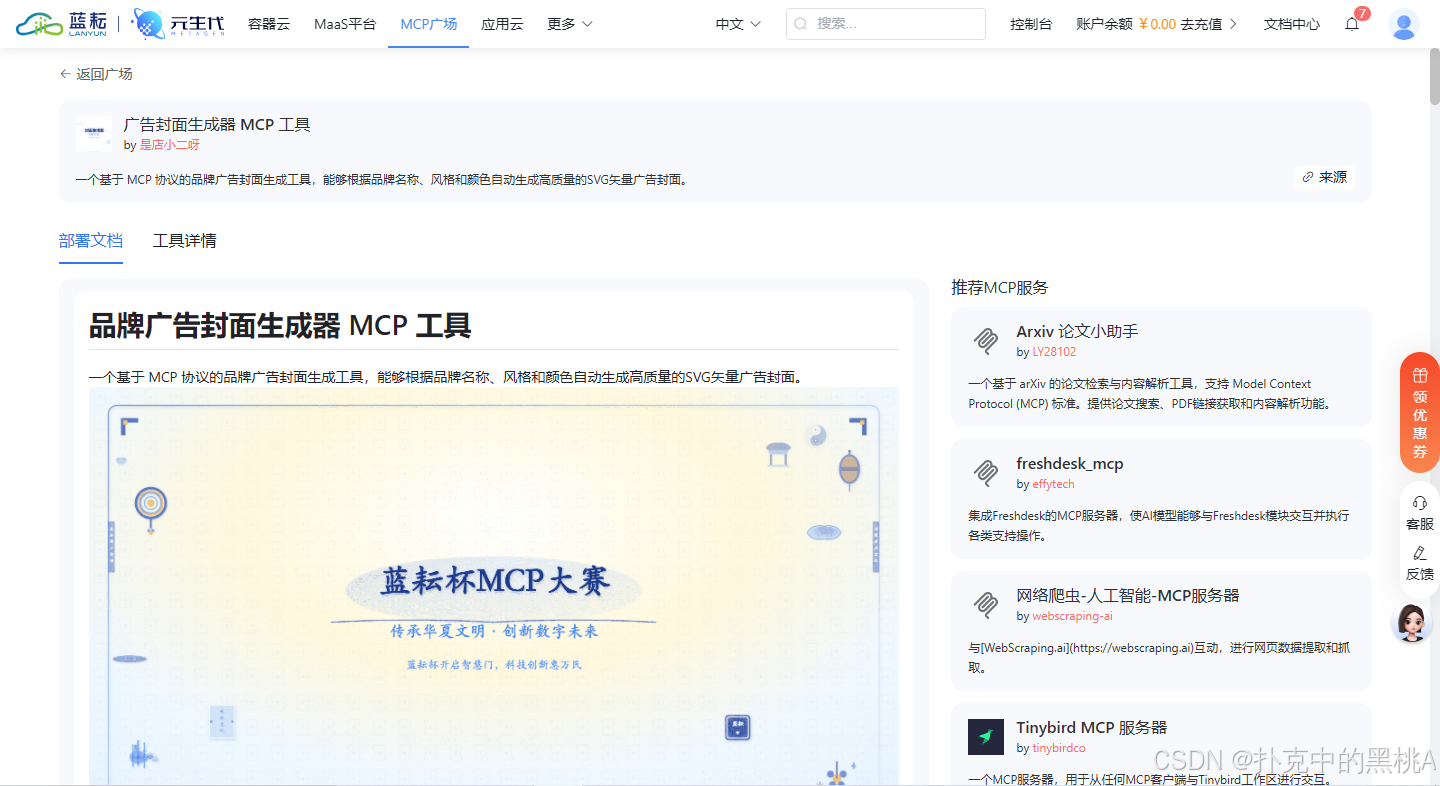
Task: Open the user avatar menu
Action: click(x=1404, y=24)
